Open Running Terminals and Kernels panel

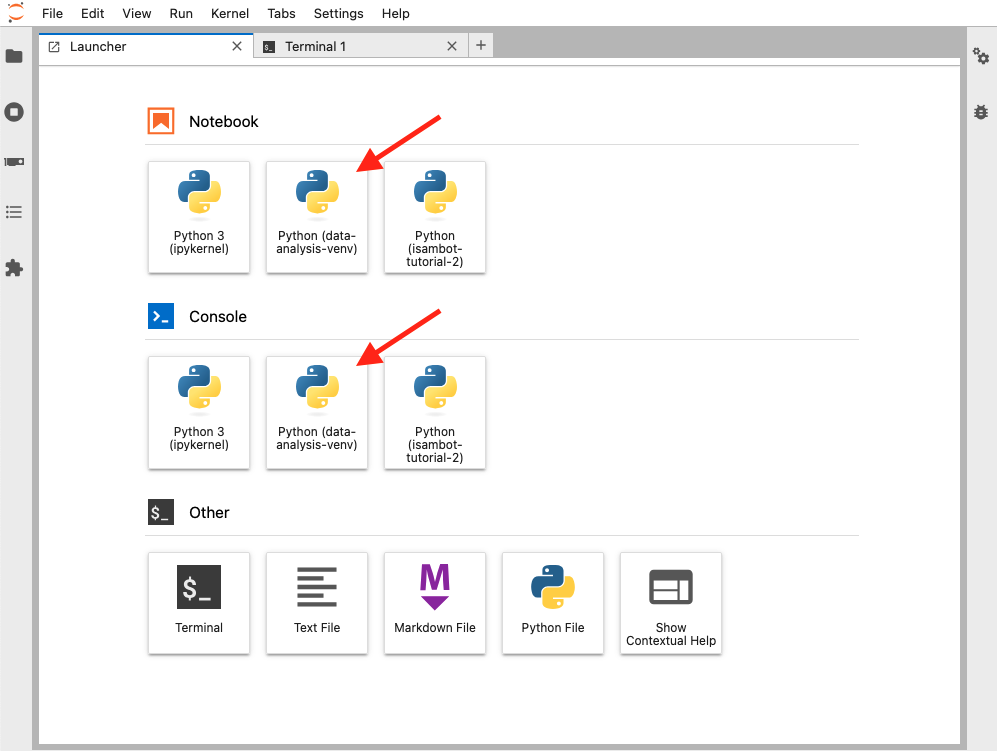coord(14,112)
